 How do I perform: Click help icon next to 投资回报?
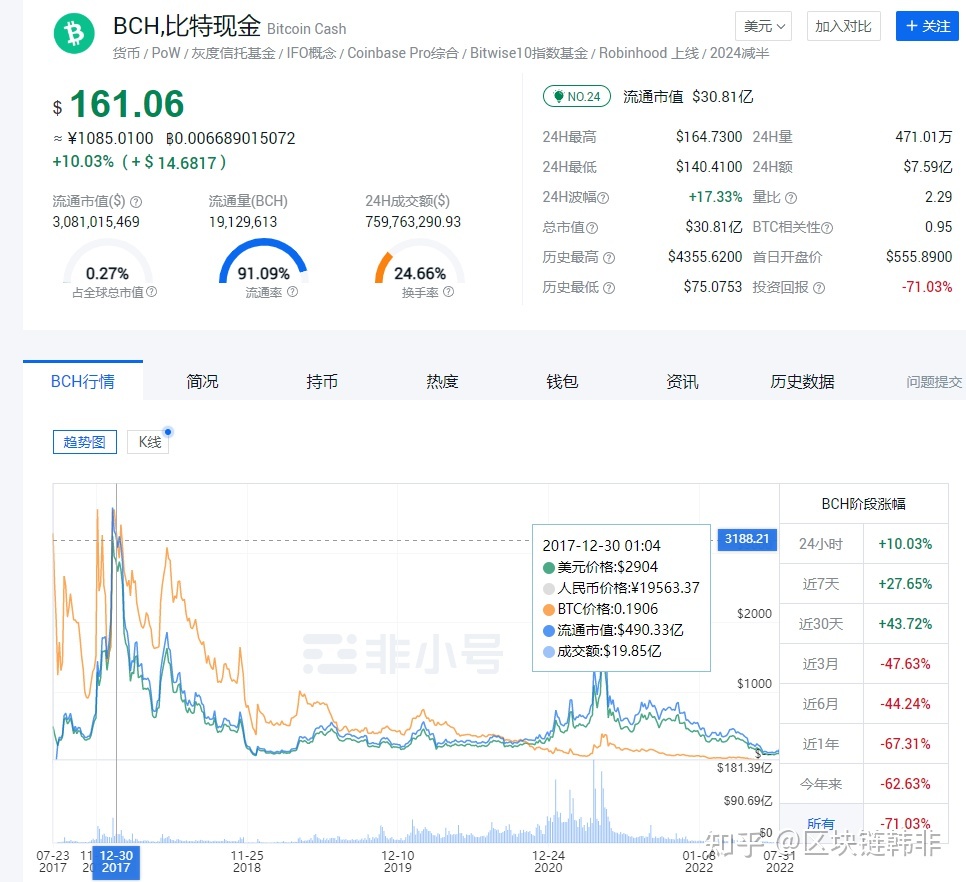pyautogui.click(x=819, y=288)
